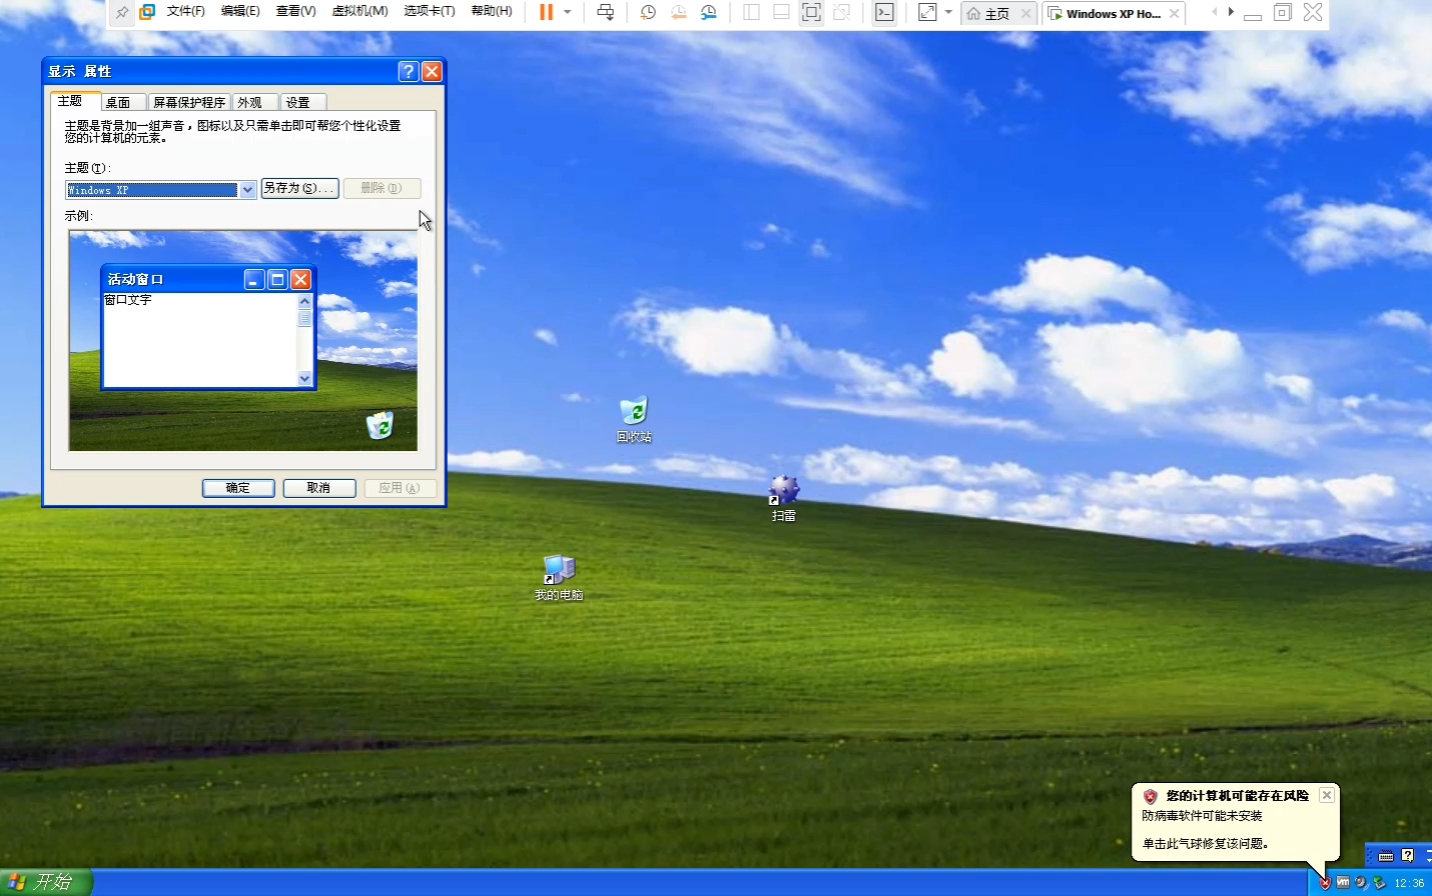Confirm with the 确定 button

pos(238,488)
